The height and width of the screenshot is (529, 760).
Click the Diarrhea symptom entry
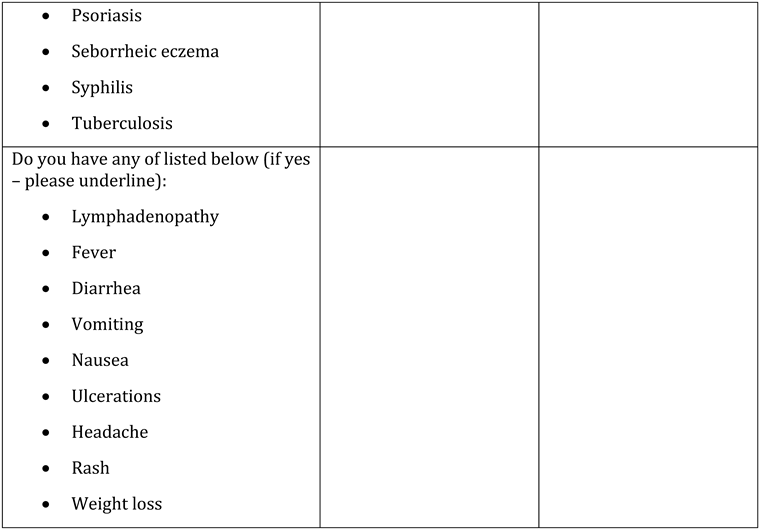[x=105, y=289]
